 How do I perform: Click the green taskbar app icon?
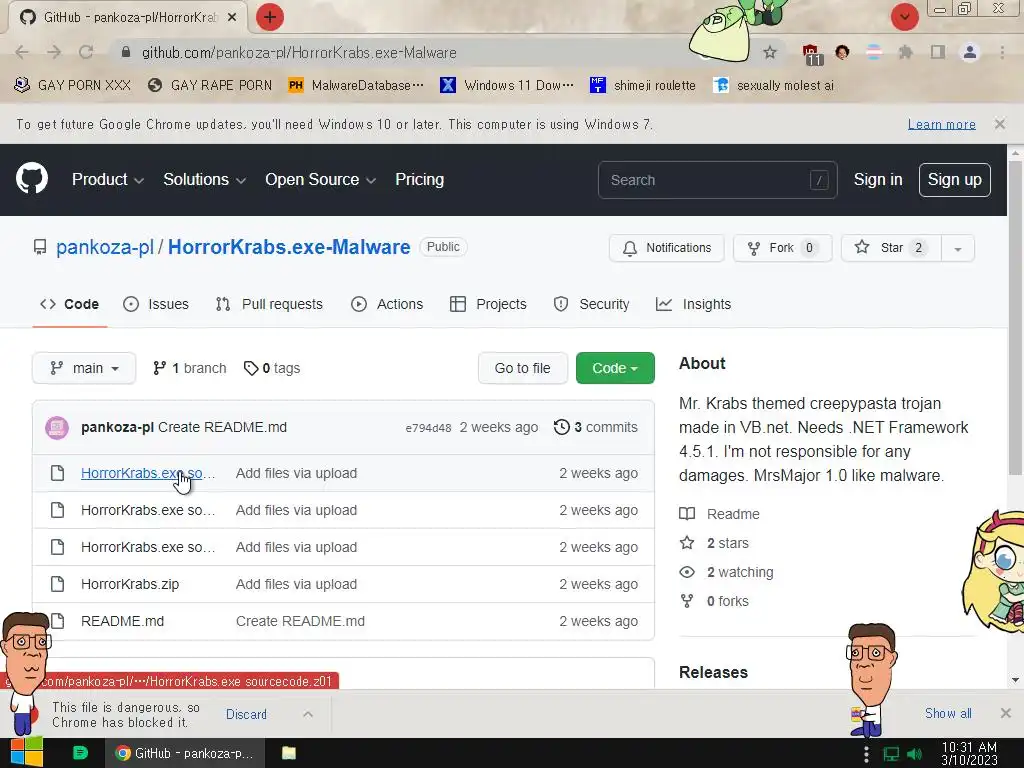point(80,753)
